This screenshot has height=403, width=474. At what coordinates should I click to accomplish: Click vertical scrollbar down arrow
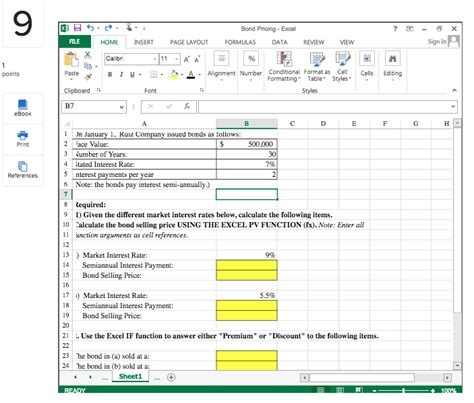tap(457, 366)
